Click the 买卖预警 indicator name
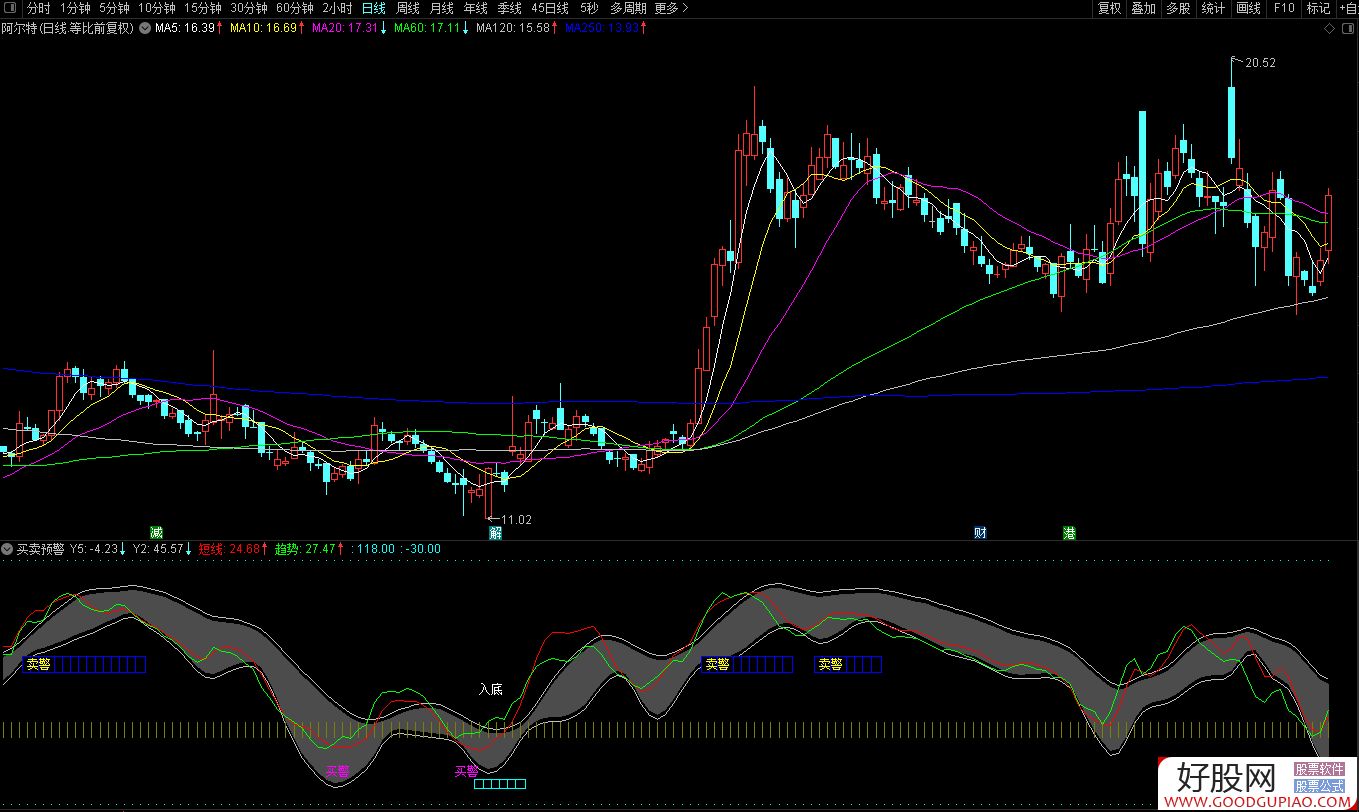The width and height of the screenshot is (1359, 812). coord(41,549)
